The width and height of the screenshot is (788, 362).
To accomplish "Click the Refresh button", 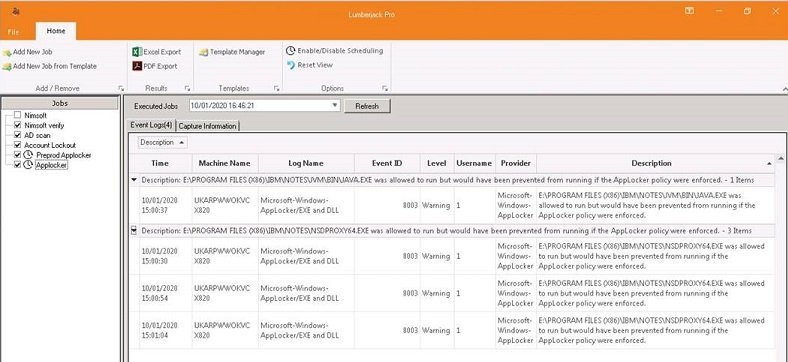I will (x=367, y=106).
